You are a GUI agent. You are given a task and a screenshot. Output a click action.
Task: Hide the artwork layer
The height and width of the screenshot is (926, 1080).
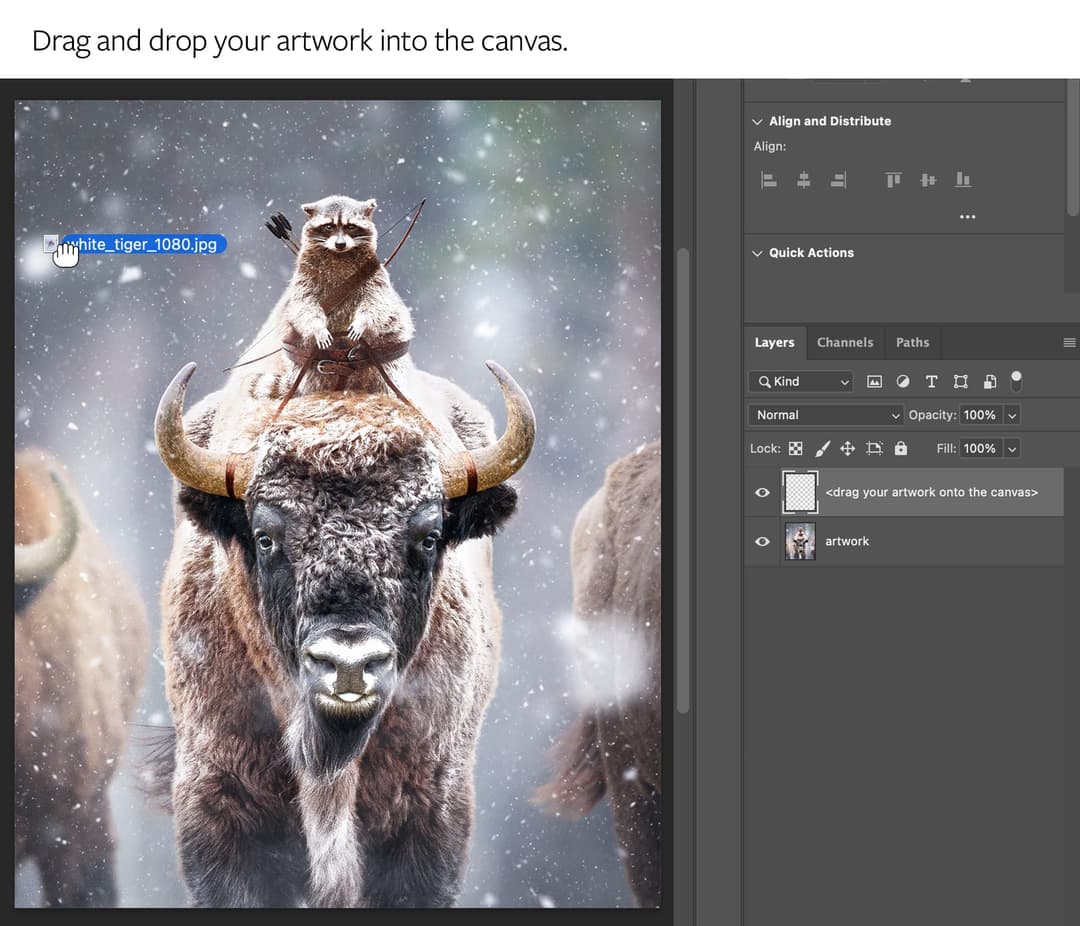[762, 541]
